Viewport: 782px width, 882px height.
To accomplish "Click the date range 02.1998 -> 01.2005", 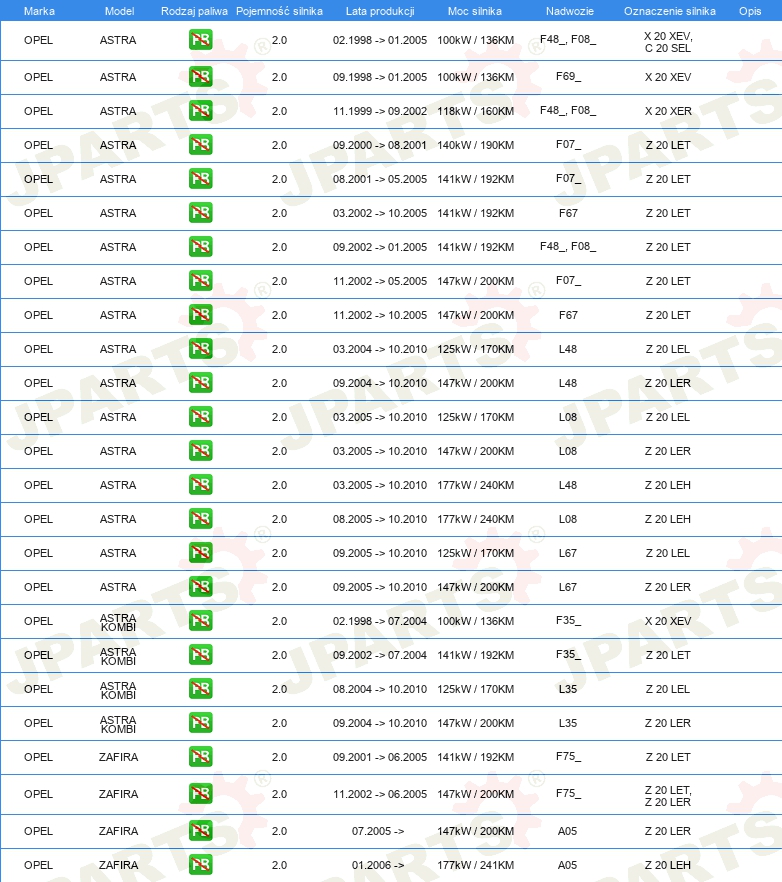I will coord(380,40).
